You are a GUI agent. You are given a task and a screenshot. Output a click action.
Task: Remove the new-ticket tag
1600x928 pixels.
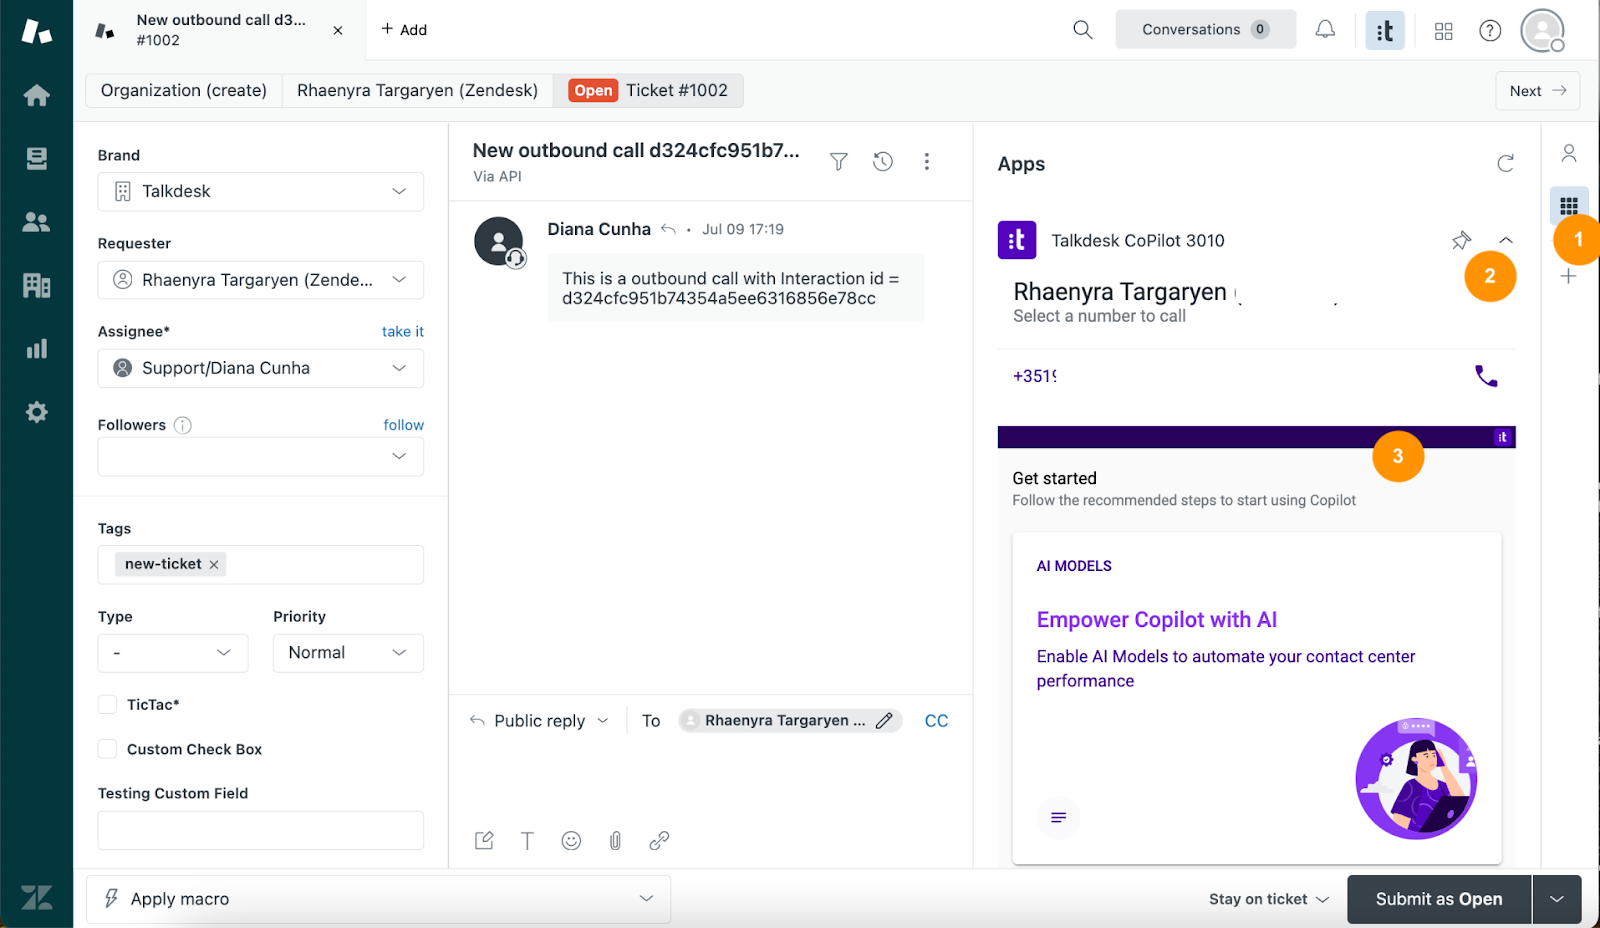[214, 565]
